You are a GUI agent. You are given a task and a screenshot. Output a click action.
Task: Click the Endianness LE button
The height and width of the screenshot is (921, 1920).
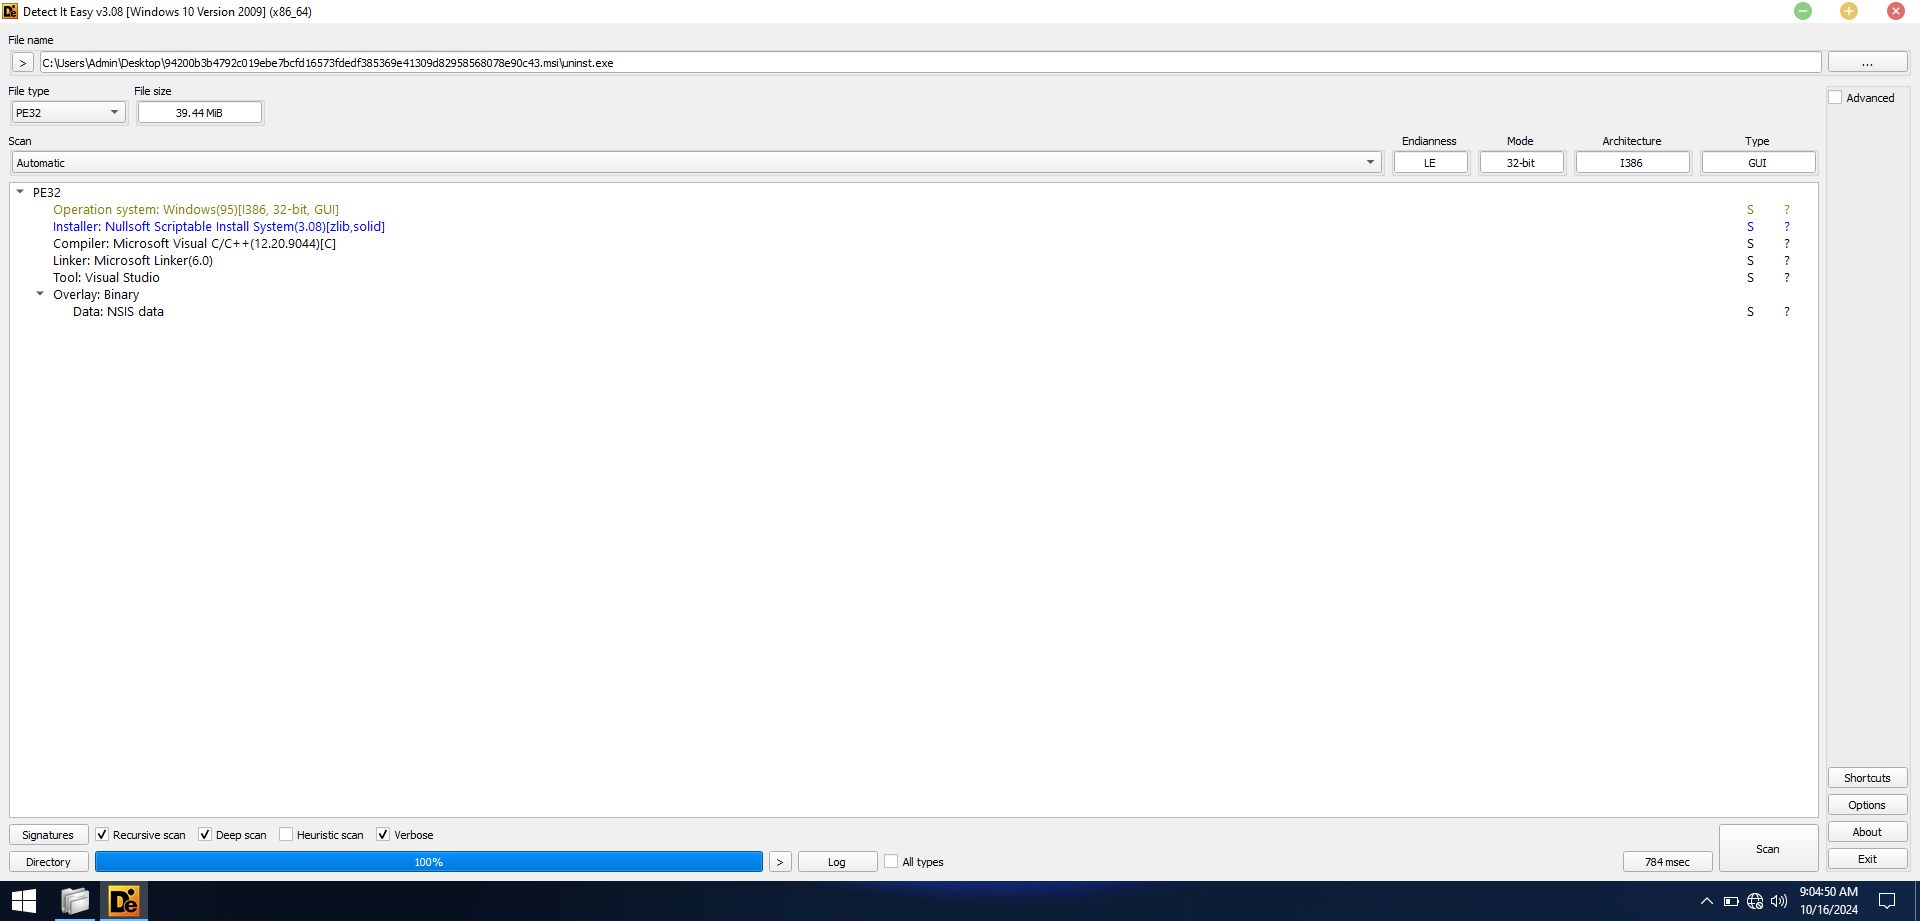tap(1430, 163)
